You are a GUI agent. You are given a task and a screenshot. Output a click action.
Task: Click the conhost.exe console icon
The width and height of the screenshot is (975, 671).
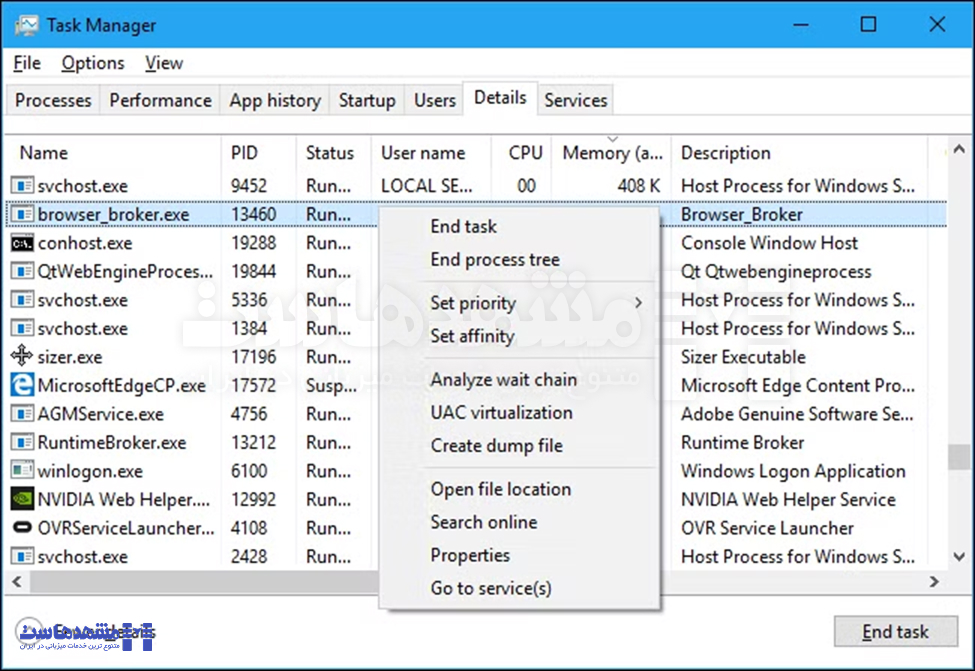coord(22,243)
